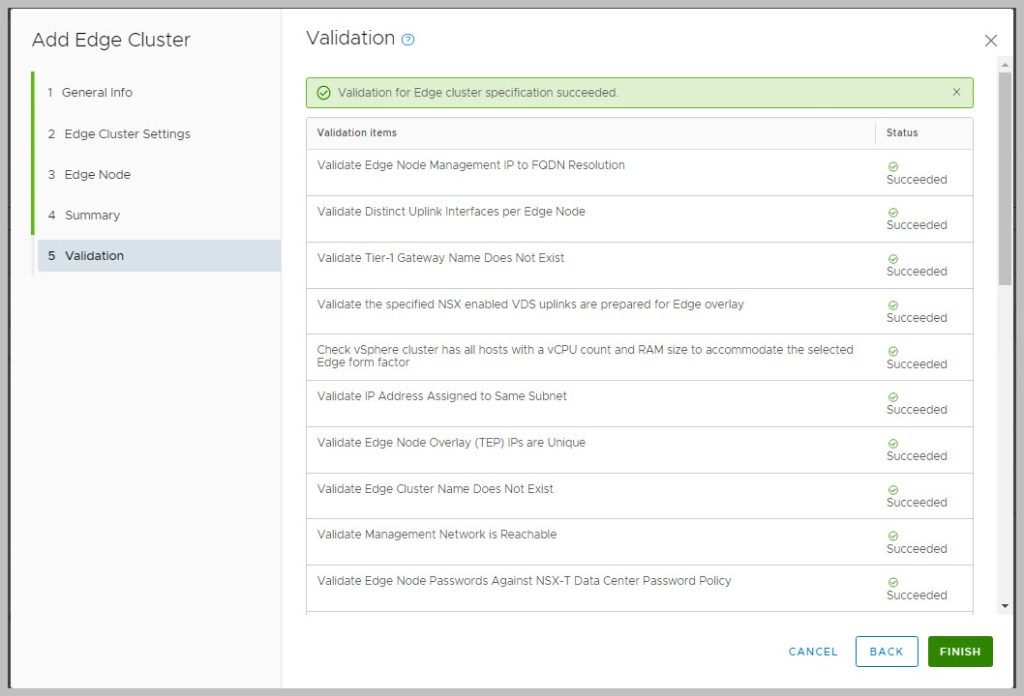The height and width of the screenshot is (696, 1024).
Task: Jump to the Summary step
Action: (x=92, y=215)
